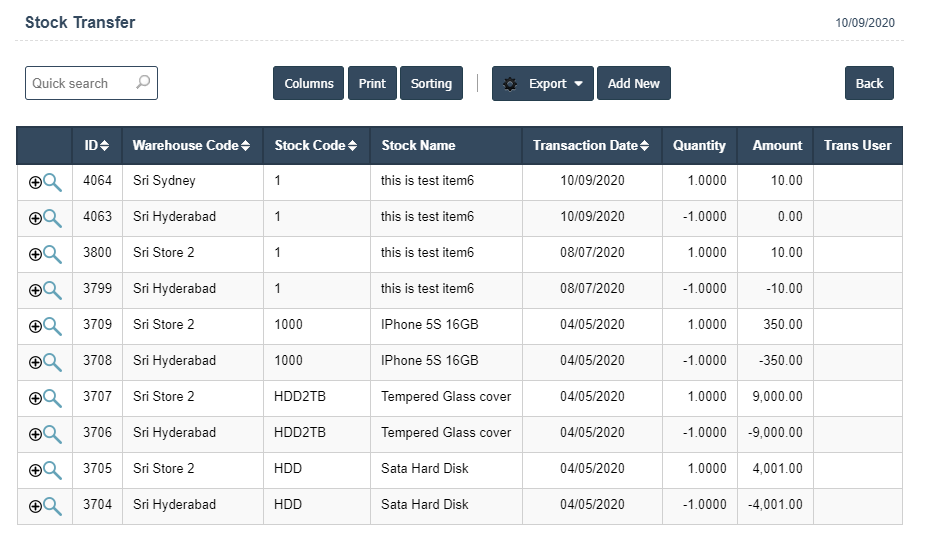Click the magnifier icon for ID 3707
The width and height of the screenshot is (930, 537).
click(x=52, y=398)
